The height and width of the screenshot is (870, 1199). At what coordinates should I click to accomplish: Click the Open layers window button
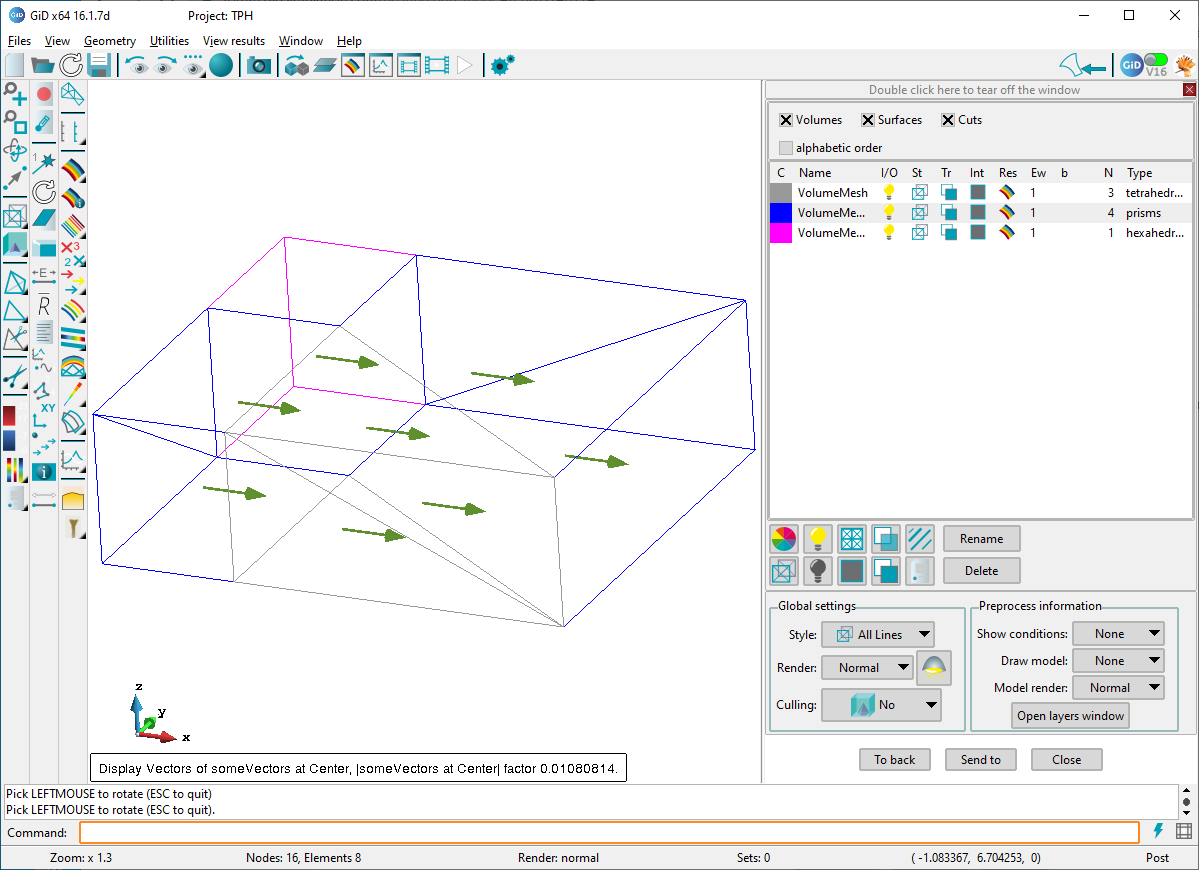coord(1070,716)
